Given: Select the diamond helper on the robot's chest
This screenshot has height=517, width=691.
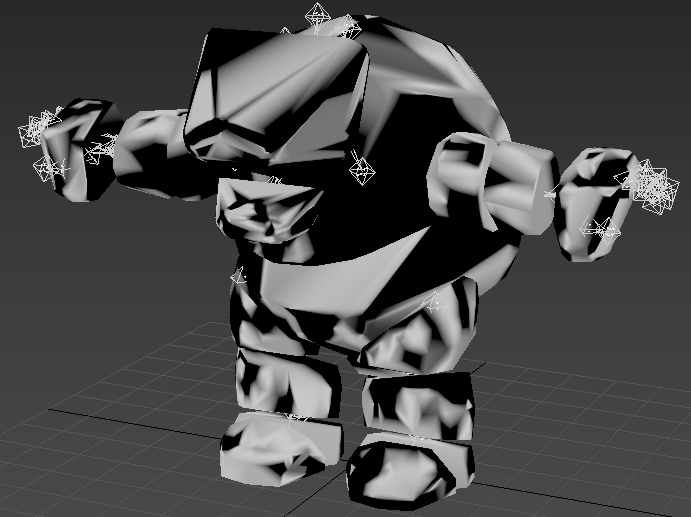Looking at the screenshot, I should tap(362, 171).
